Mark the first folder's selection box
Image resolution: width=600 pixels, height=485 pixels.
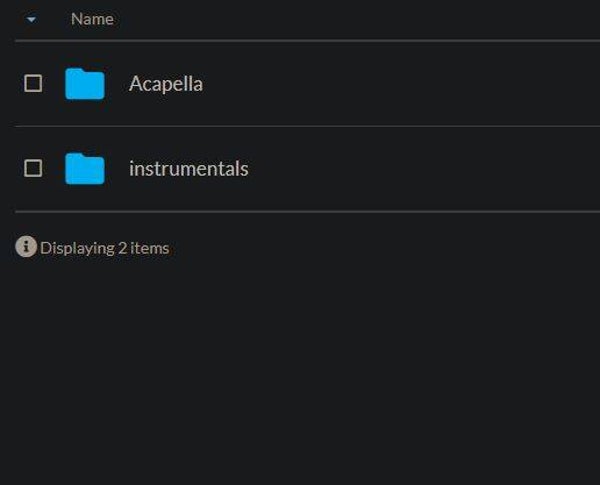click(x=33, y=84)
